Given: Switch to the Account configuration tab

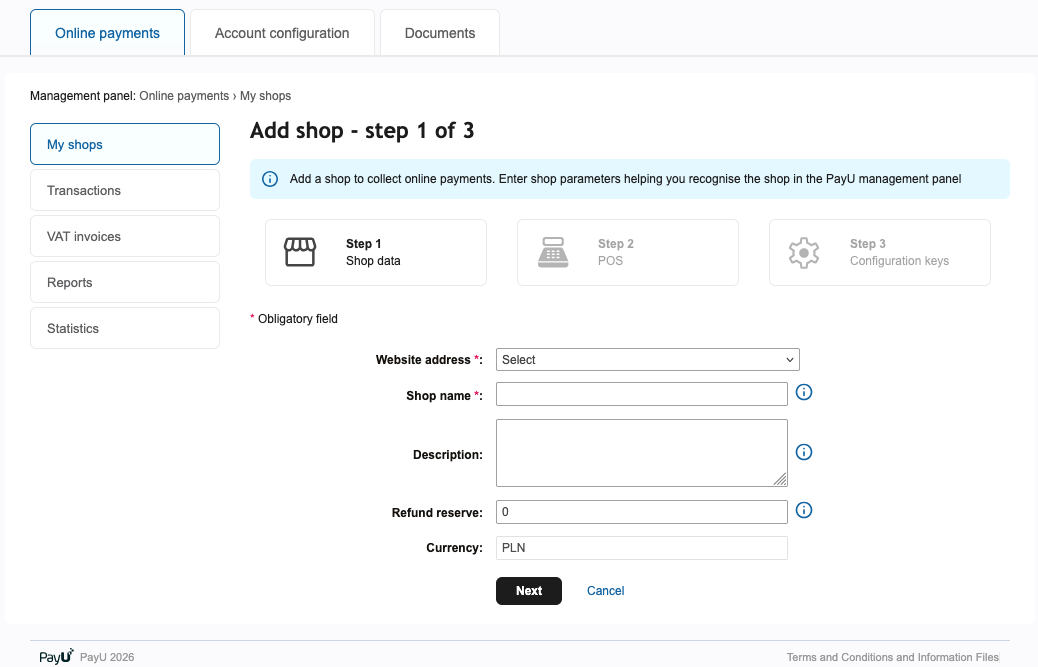Looking at the screenshot, I should point(281,33).
